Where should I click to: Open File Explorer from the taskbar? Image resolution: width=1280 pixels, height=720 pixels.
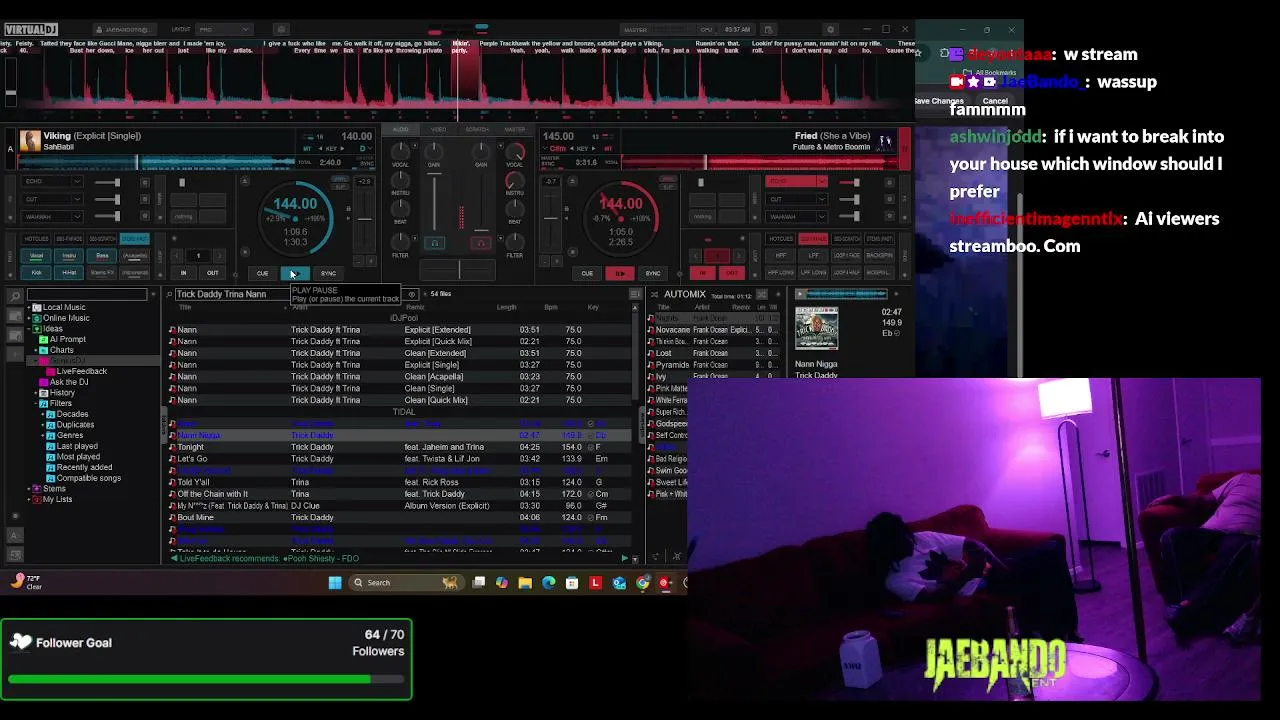point(525,583)
